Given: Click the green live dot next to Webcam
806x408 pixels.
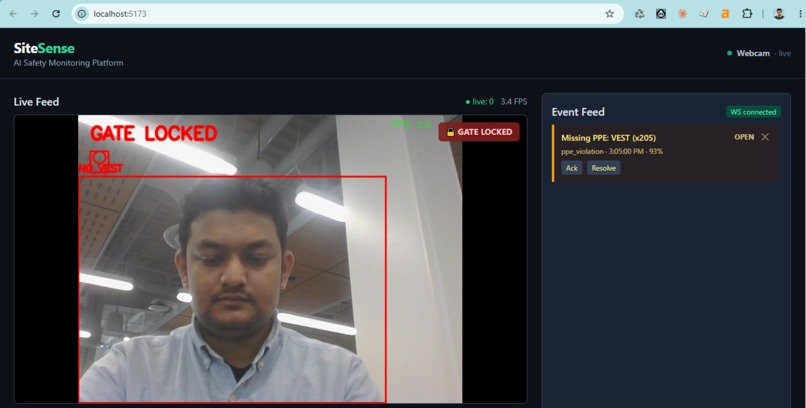Looking at the screenshot, I should pos(729,53).
